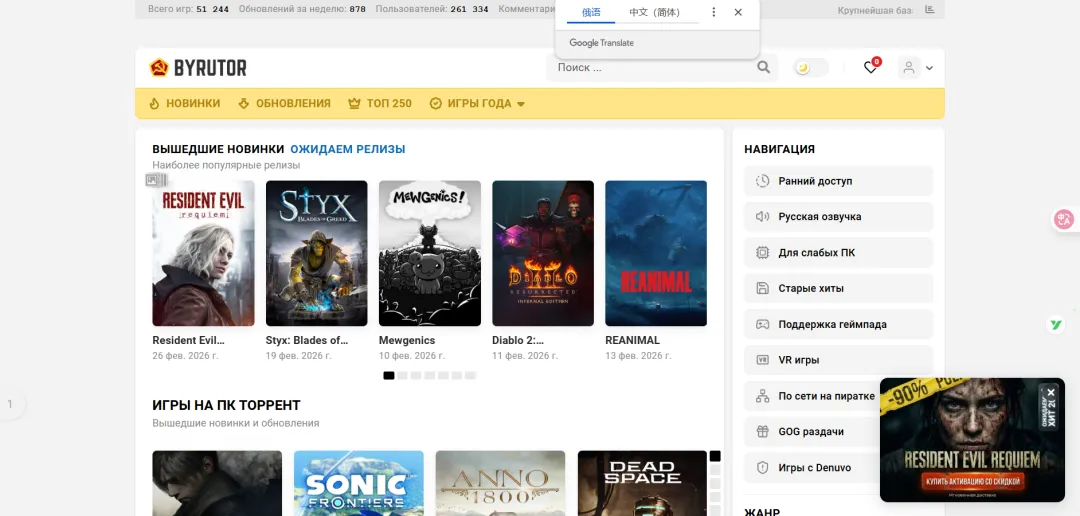Open Поддержка геймпада navigation item
The width and height of the screenshot is (1080, 516).
pyautogui.click(x=838, y=324)
